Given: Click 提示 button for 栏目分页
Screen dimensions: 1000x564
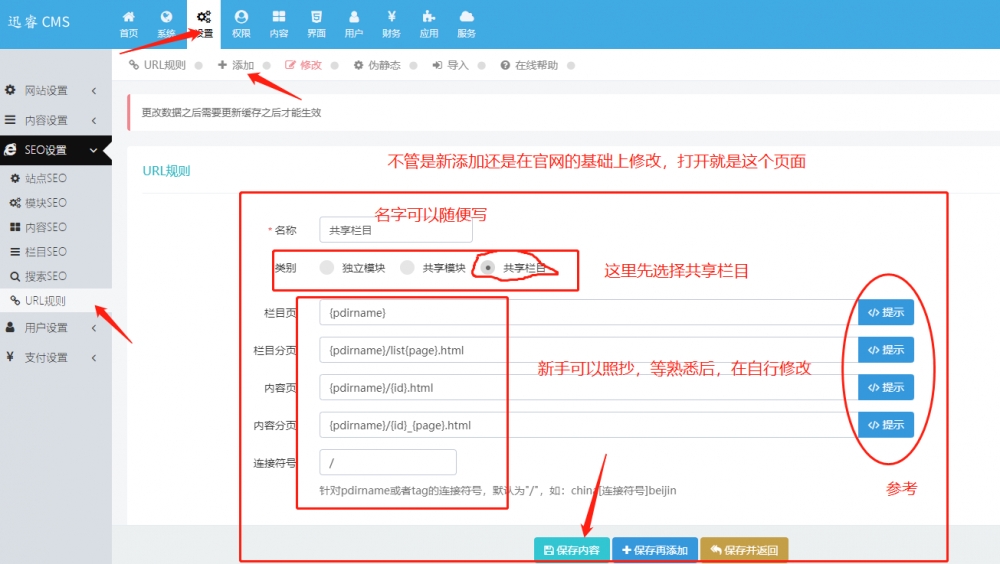Looking at the screenshot, I should (886, 350).
